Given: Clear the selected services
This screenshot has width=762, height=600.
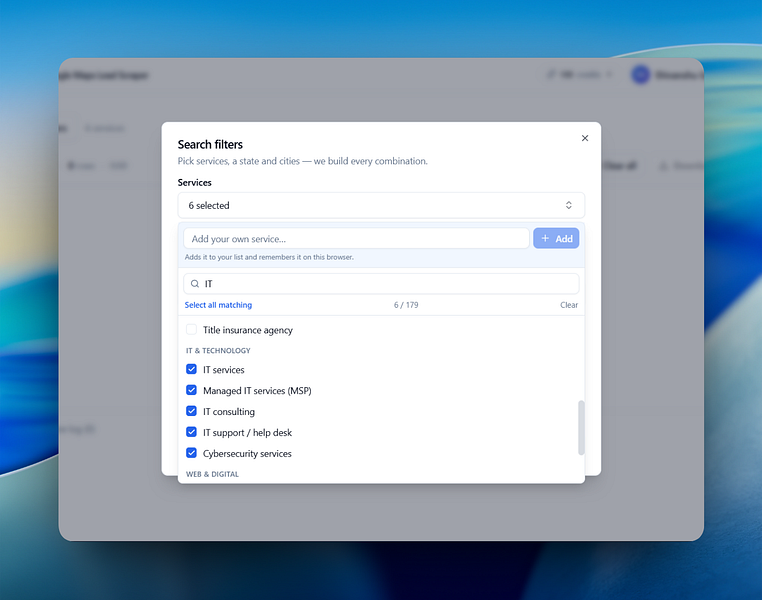Looking at the screenshot, I should pos(569,305).
